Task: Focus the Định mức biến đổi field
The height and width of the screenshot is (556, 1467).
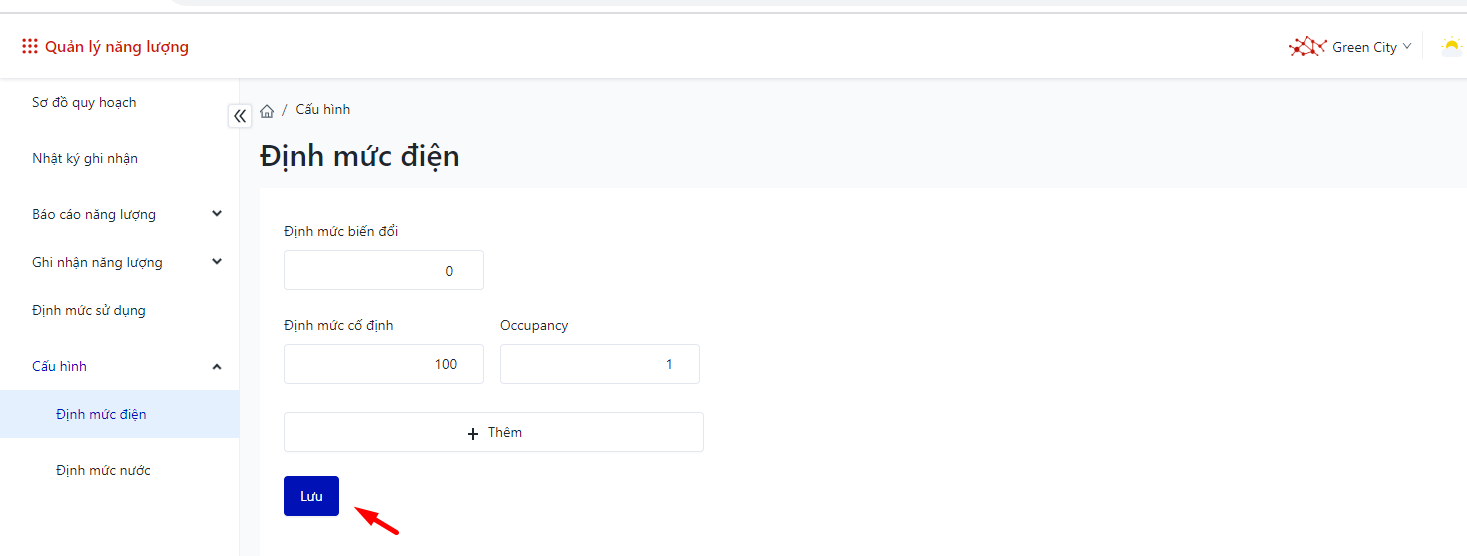Action: (x=384, y=271)
